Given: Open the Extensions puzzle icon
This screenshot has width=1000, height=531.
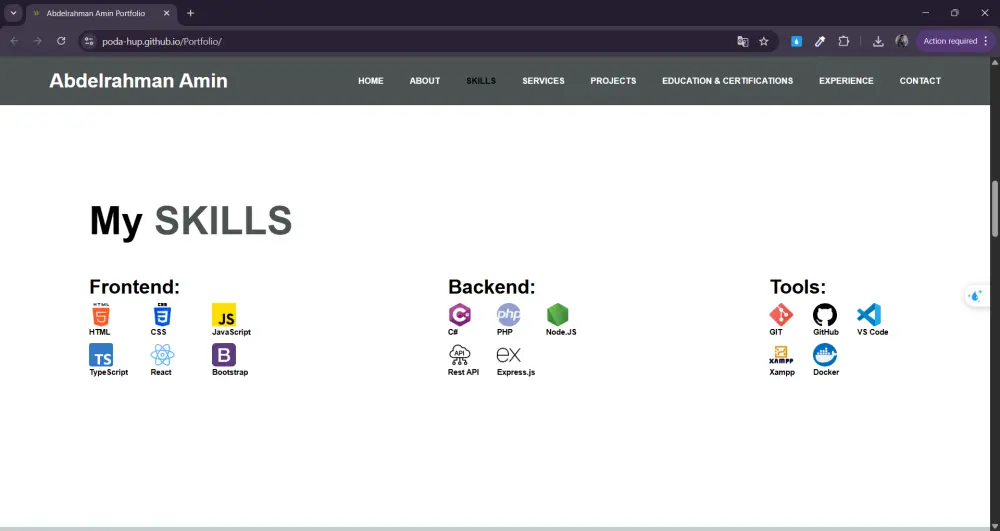Looking at the screenshot, I should [843, 41].
